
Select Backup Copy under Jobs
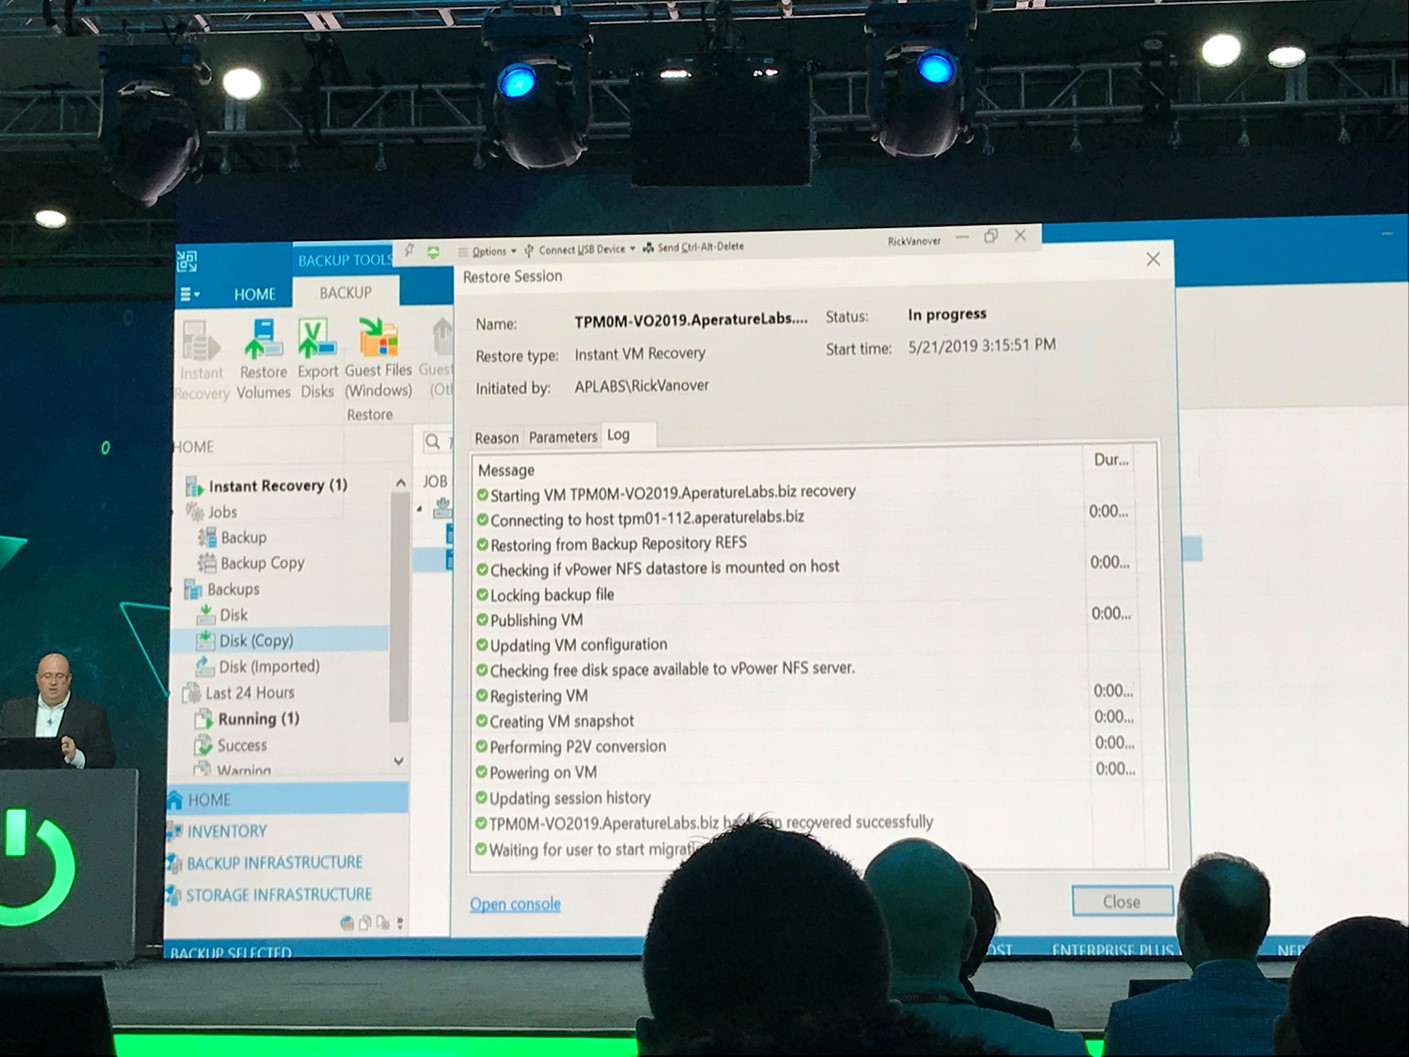click(x=262, y=563)
